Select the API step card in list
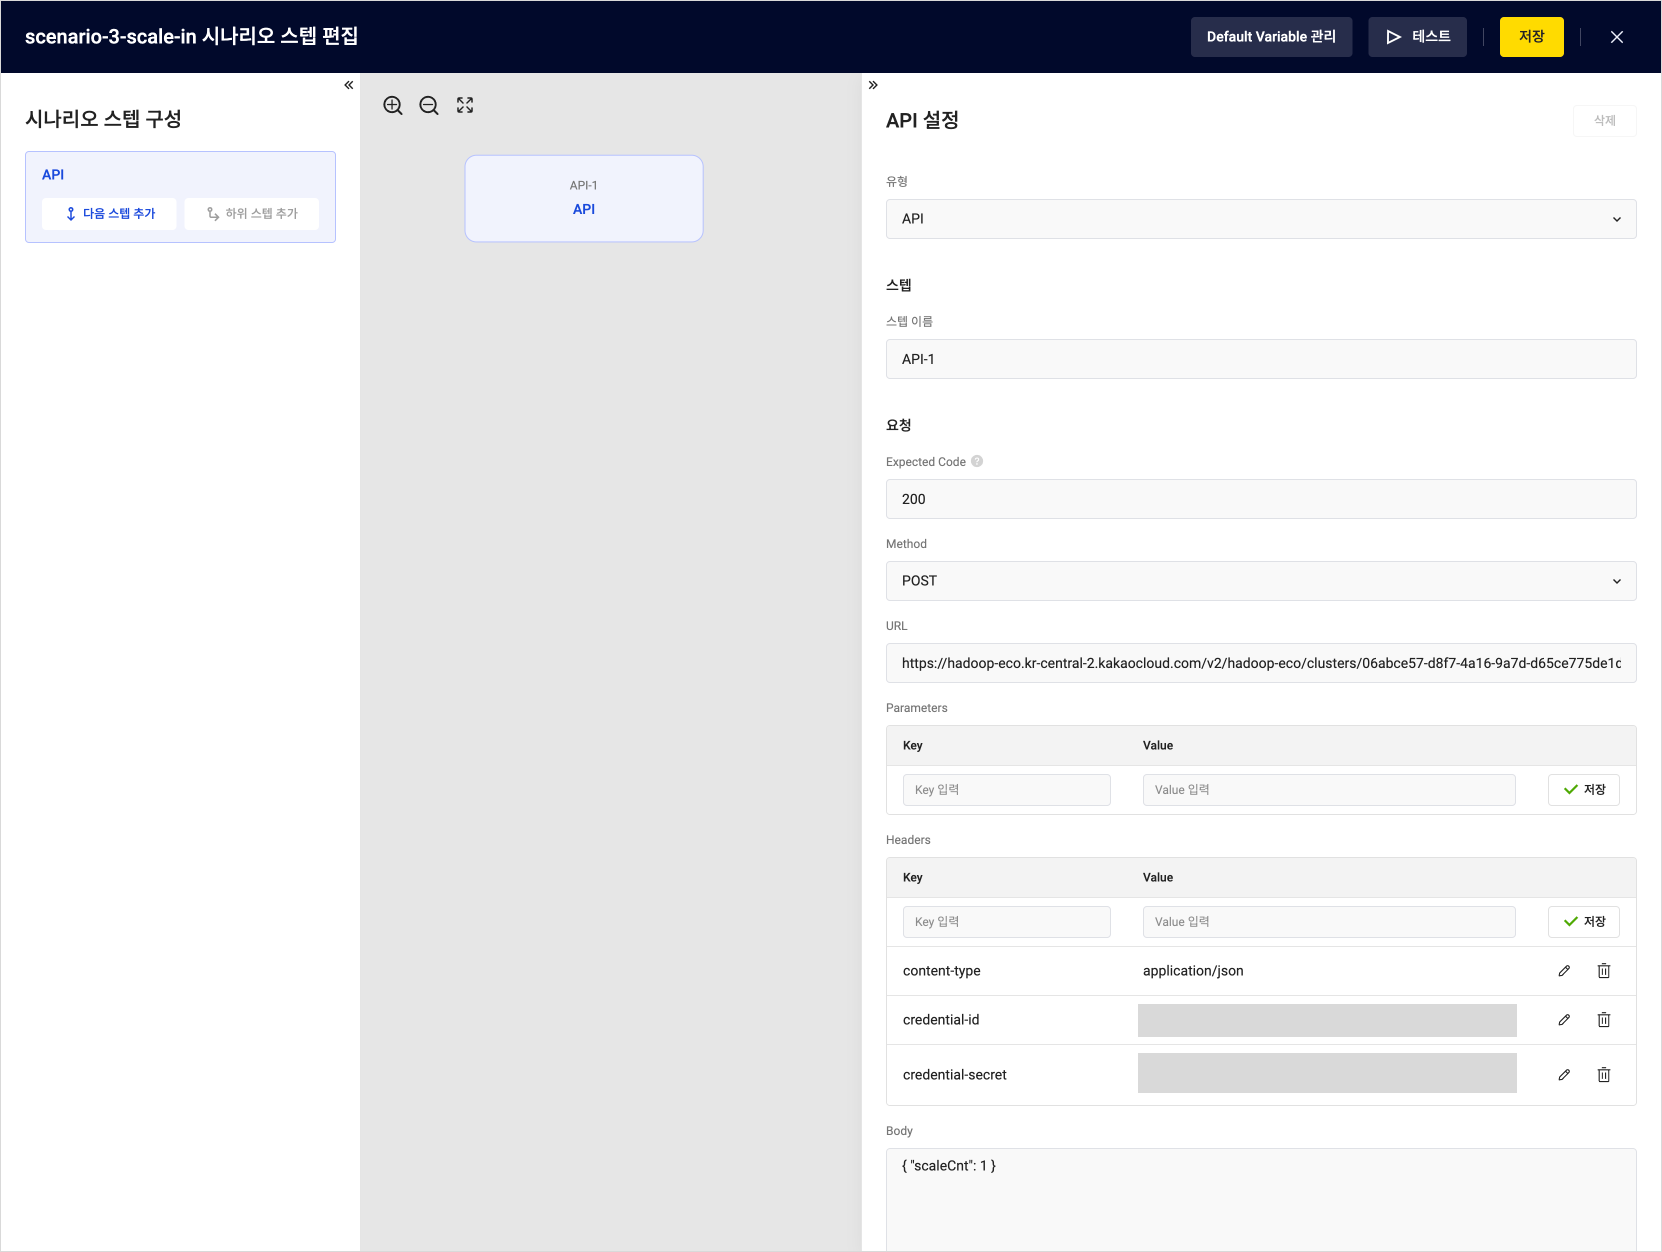The width and height of the screenshot is (1662, 1252). (x=180, y=197)
